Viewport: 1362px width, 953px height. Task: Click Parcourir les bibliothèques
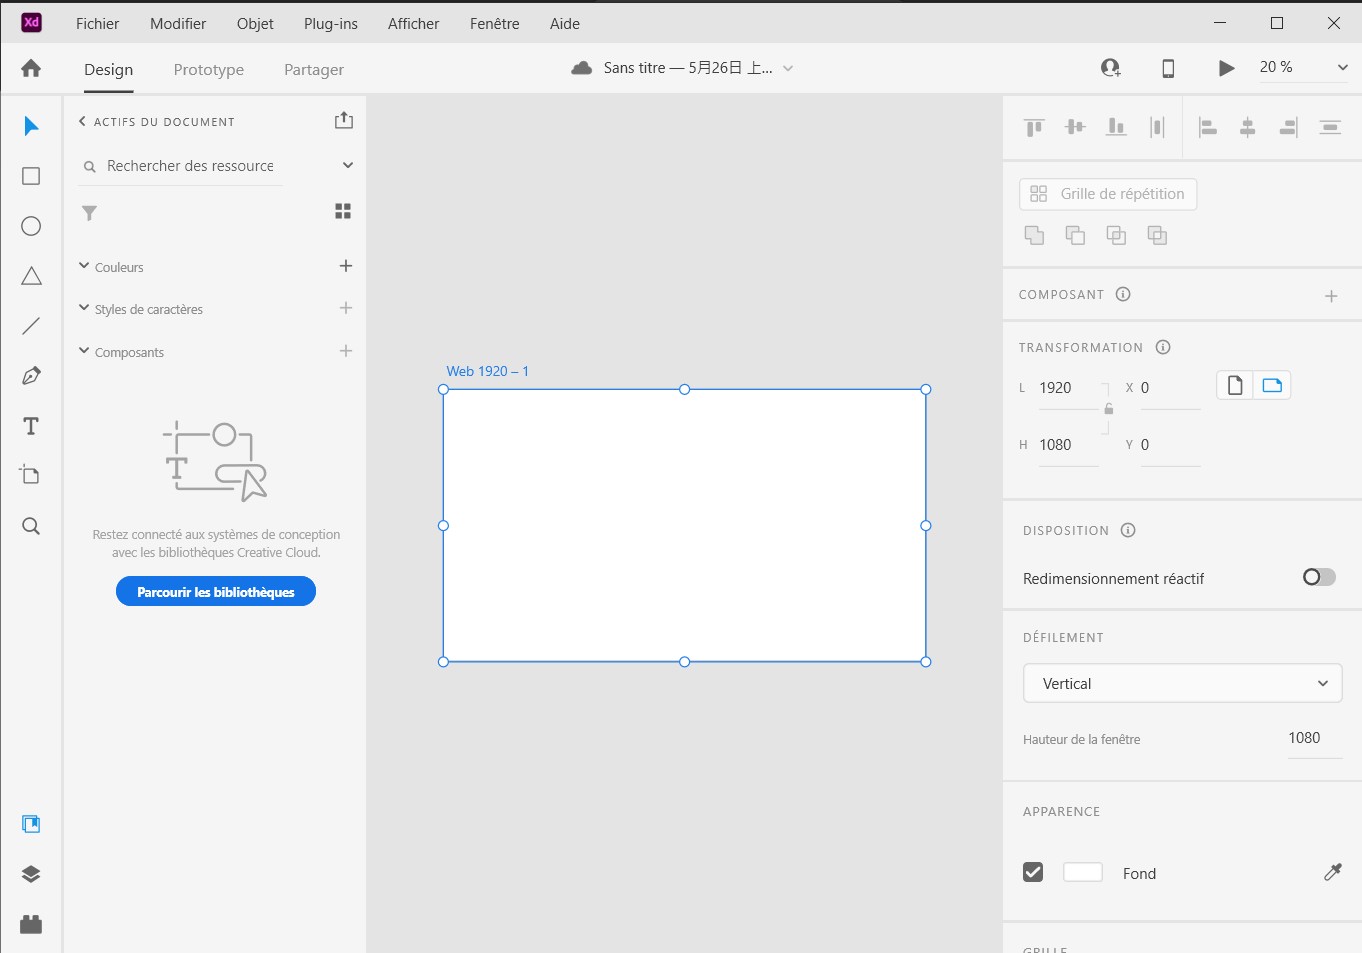click(215, 591)
